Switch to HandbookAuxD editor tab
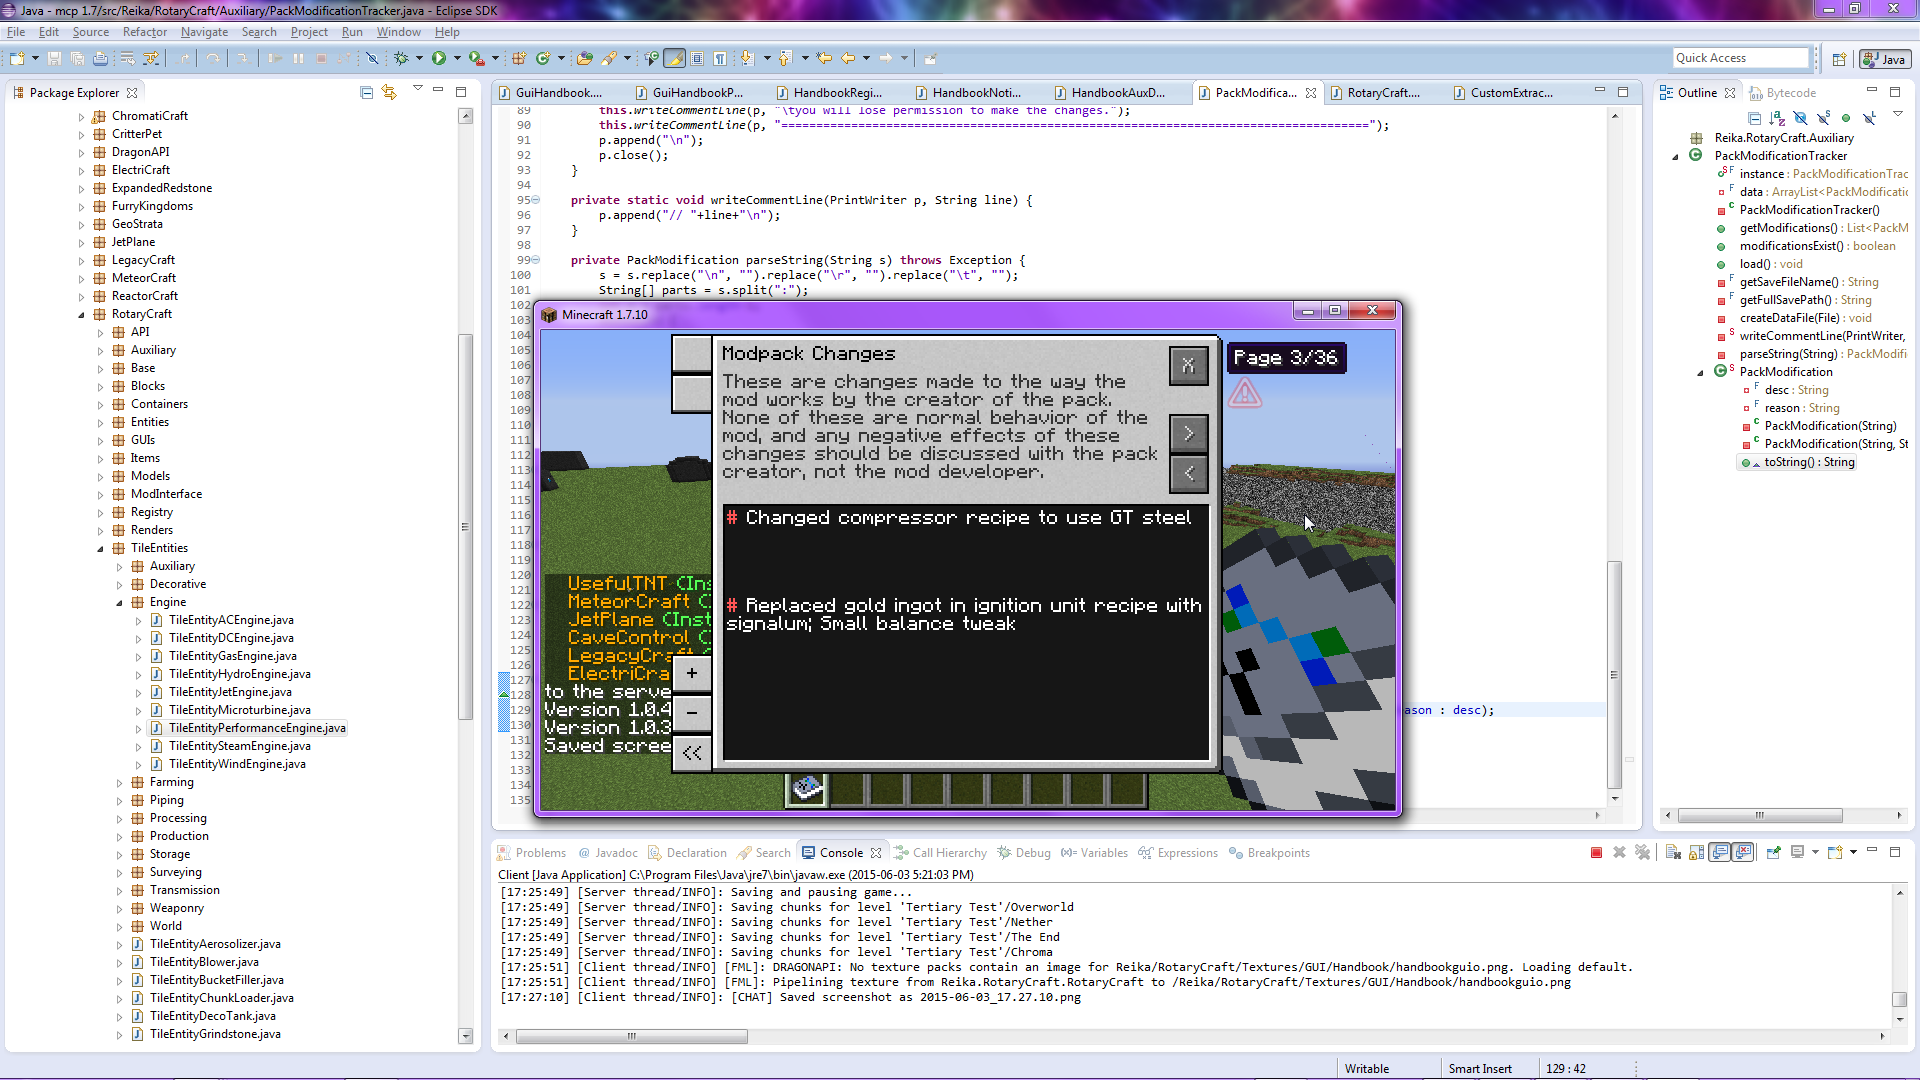The width and height of the screenshot is (1920, 1080). [x=1118, y=93]
